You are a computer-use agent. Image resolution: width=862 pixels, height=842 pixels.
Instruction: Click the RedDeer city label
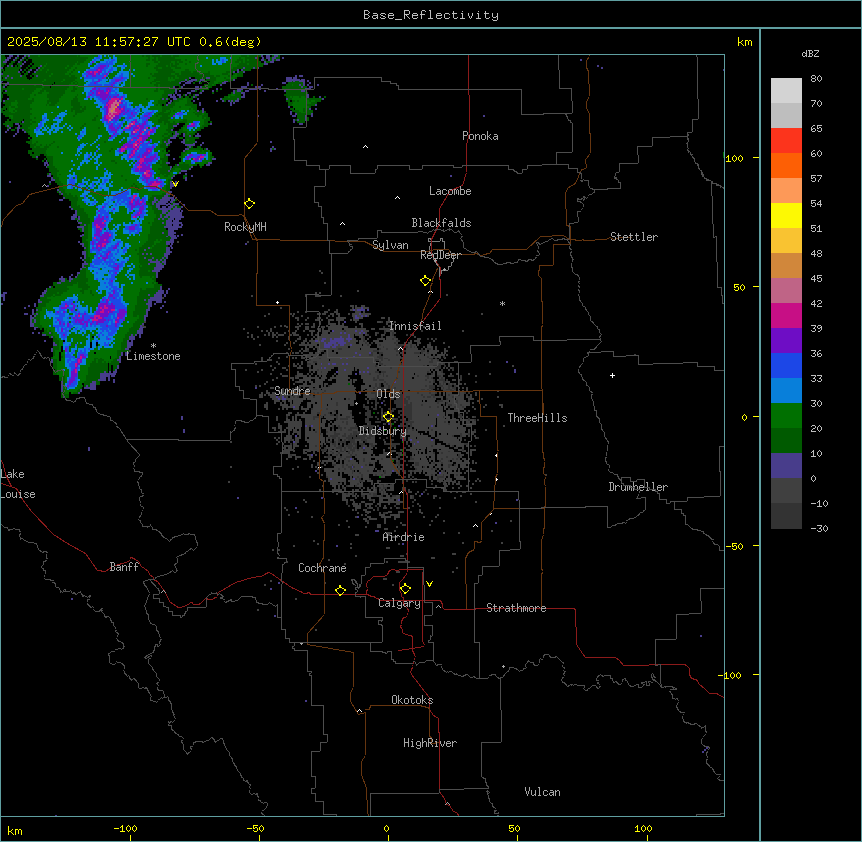[440, 255]
